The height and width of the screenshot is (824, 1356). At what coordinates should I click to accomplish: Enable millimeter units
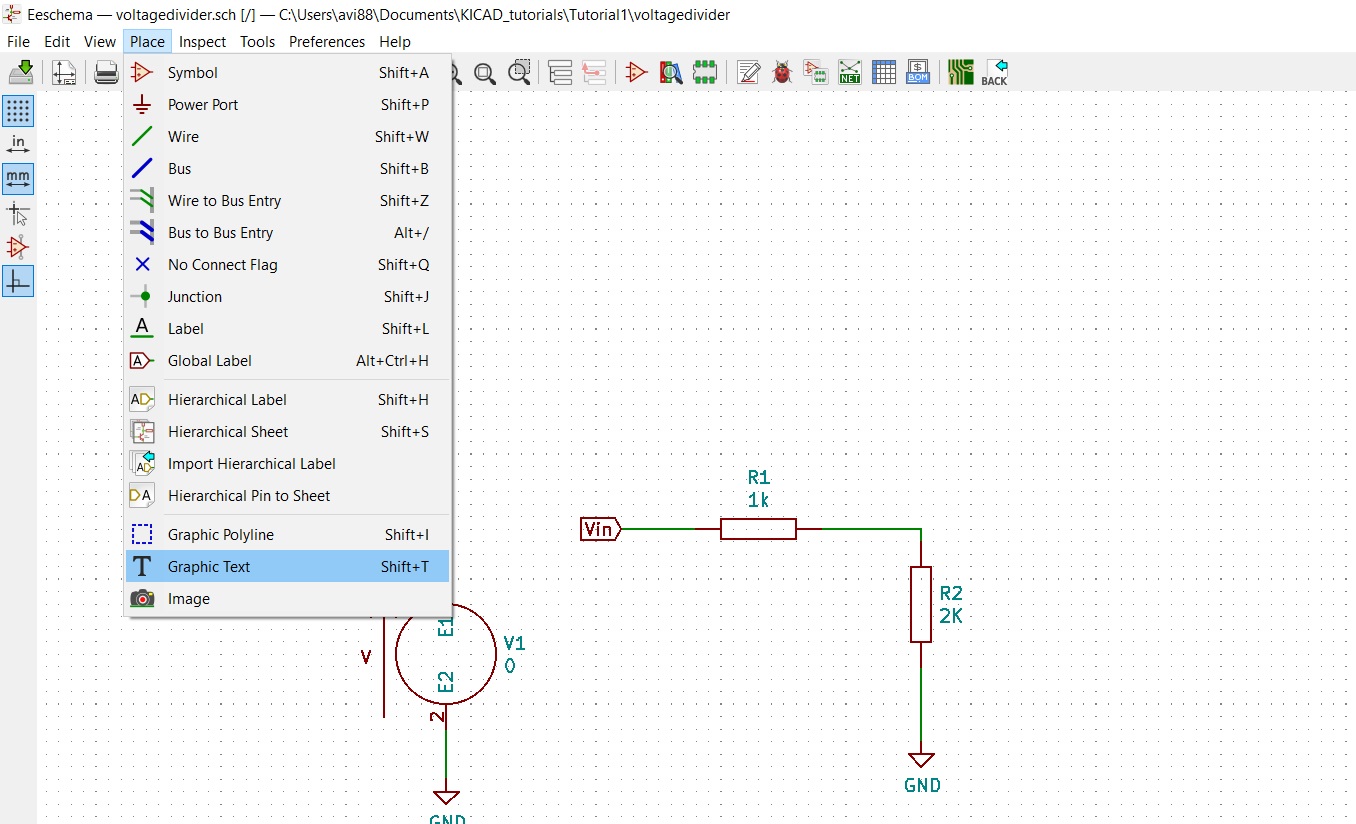tap(18, 179)
